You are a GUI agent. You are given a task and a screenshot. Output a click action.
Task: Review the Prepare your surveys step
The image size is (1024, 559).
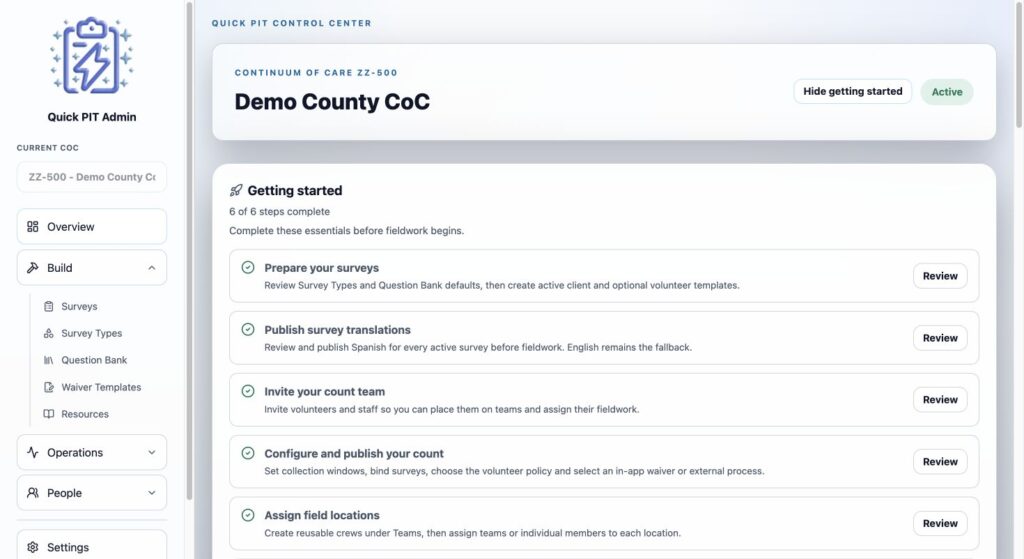tap(940, 276)
